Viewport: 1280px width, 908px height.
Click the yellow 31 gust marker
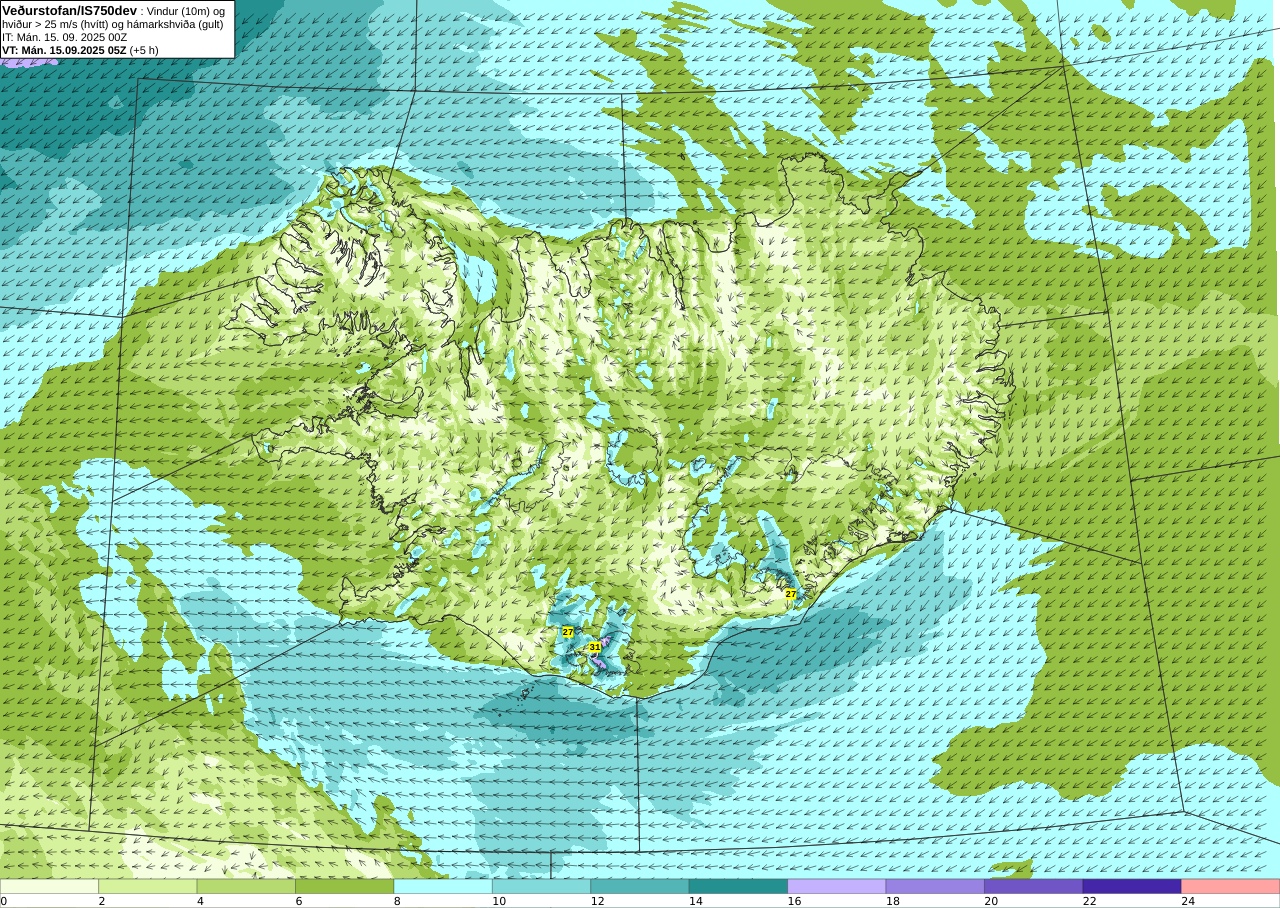pyautogui.click(x=595, y=647)
